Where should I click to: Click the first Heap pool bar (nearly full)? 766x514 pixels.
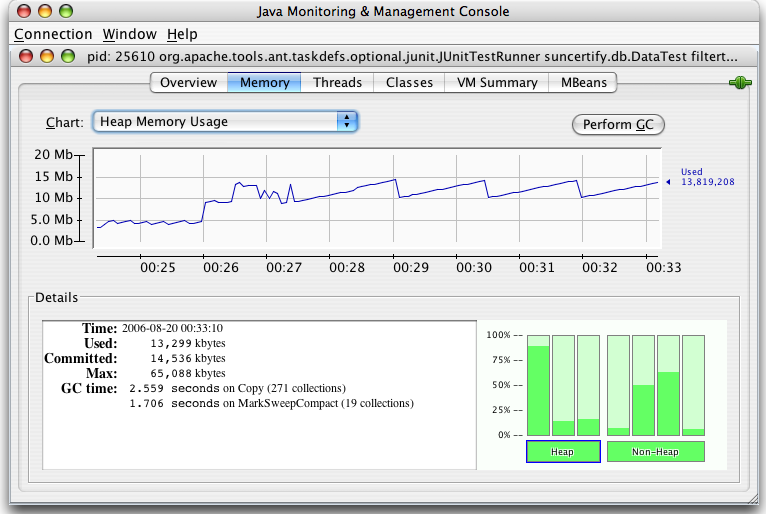coord(538,385)
